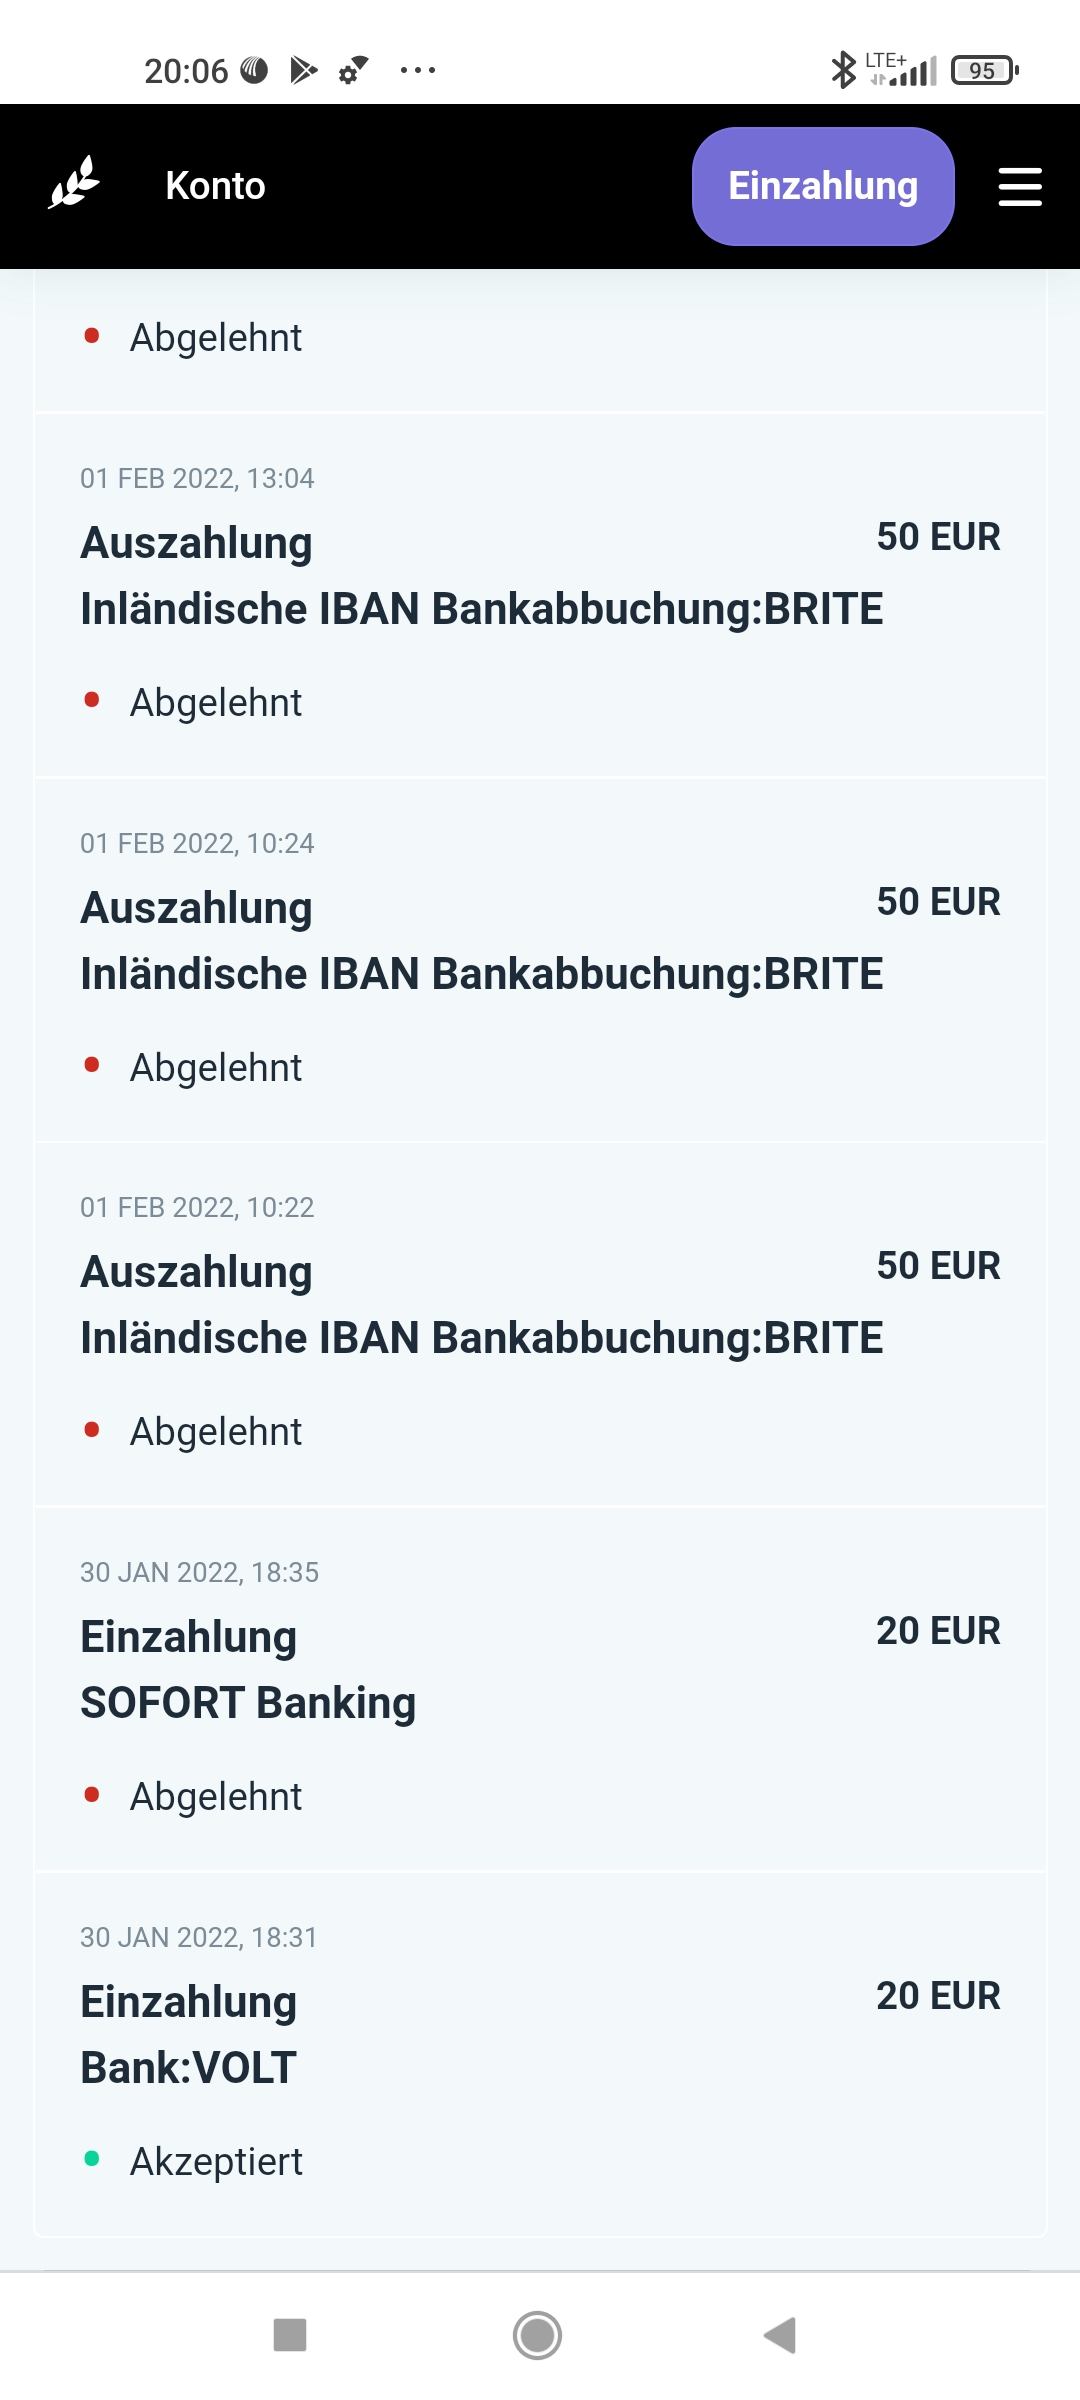Tap the 20 EUR amount for Bank:VOLT

click(x=937, y=1995)
